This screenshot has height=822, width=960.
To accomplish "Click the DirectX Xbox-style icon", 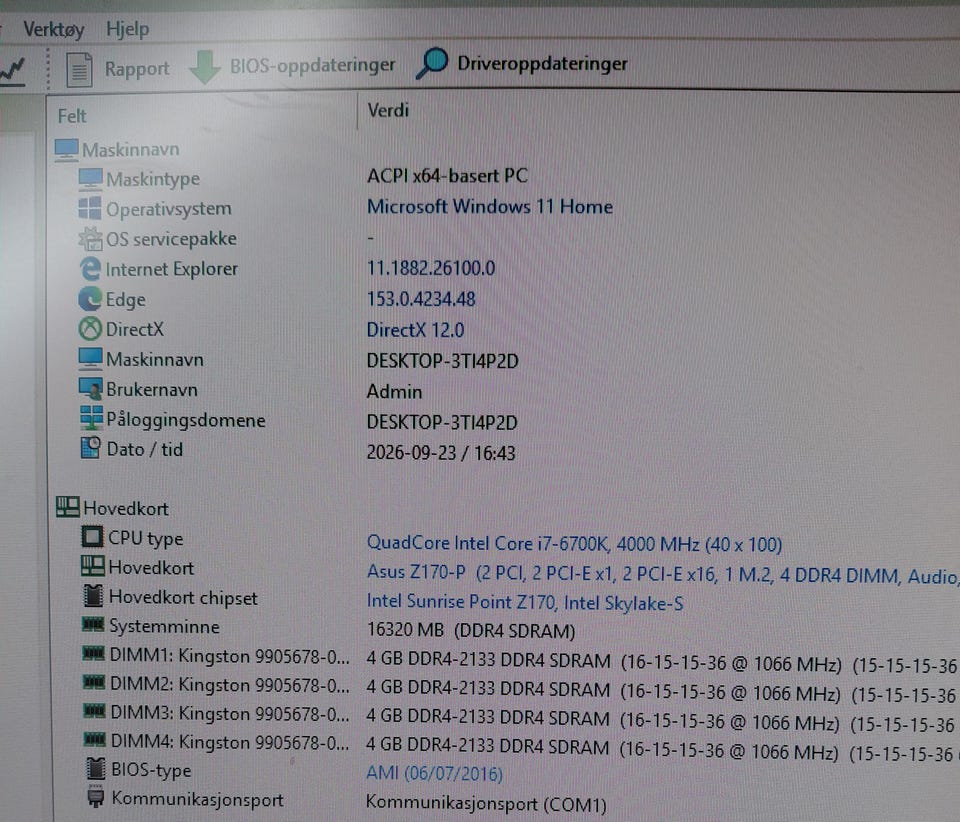I will [x=90, y=329].
